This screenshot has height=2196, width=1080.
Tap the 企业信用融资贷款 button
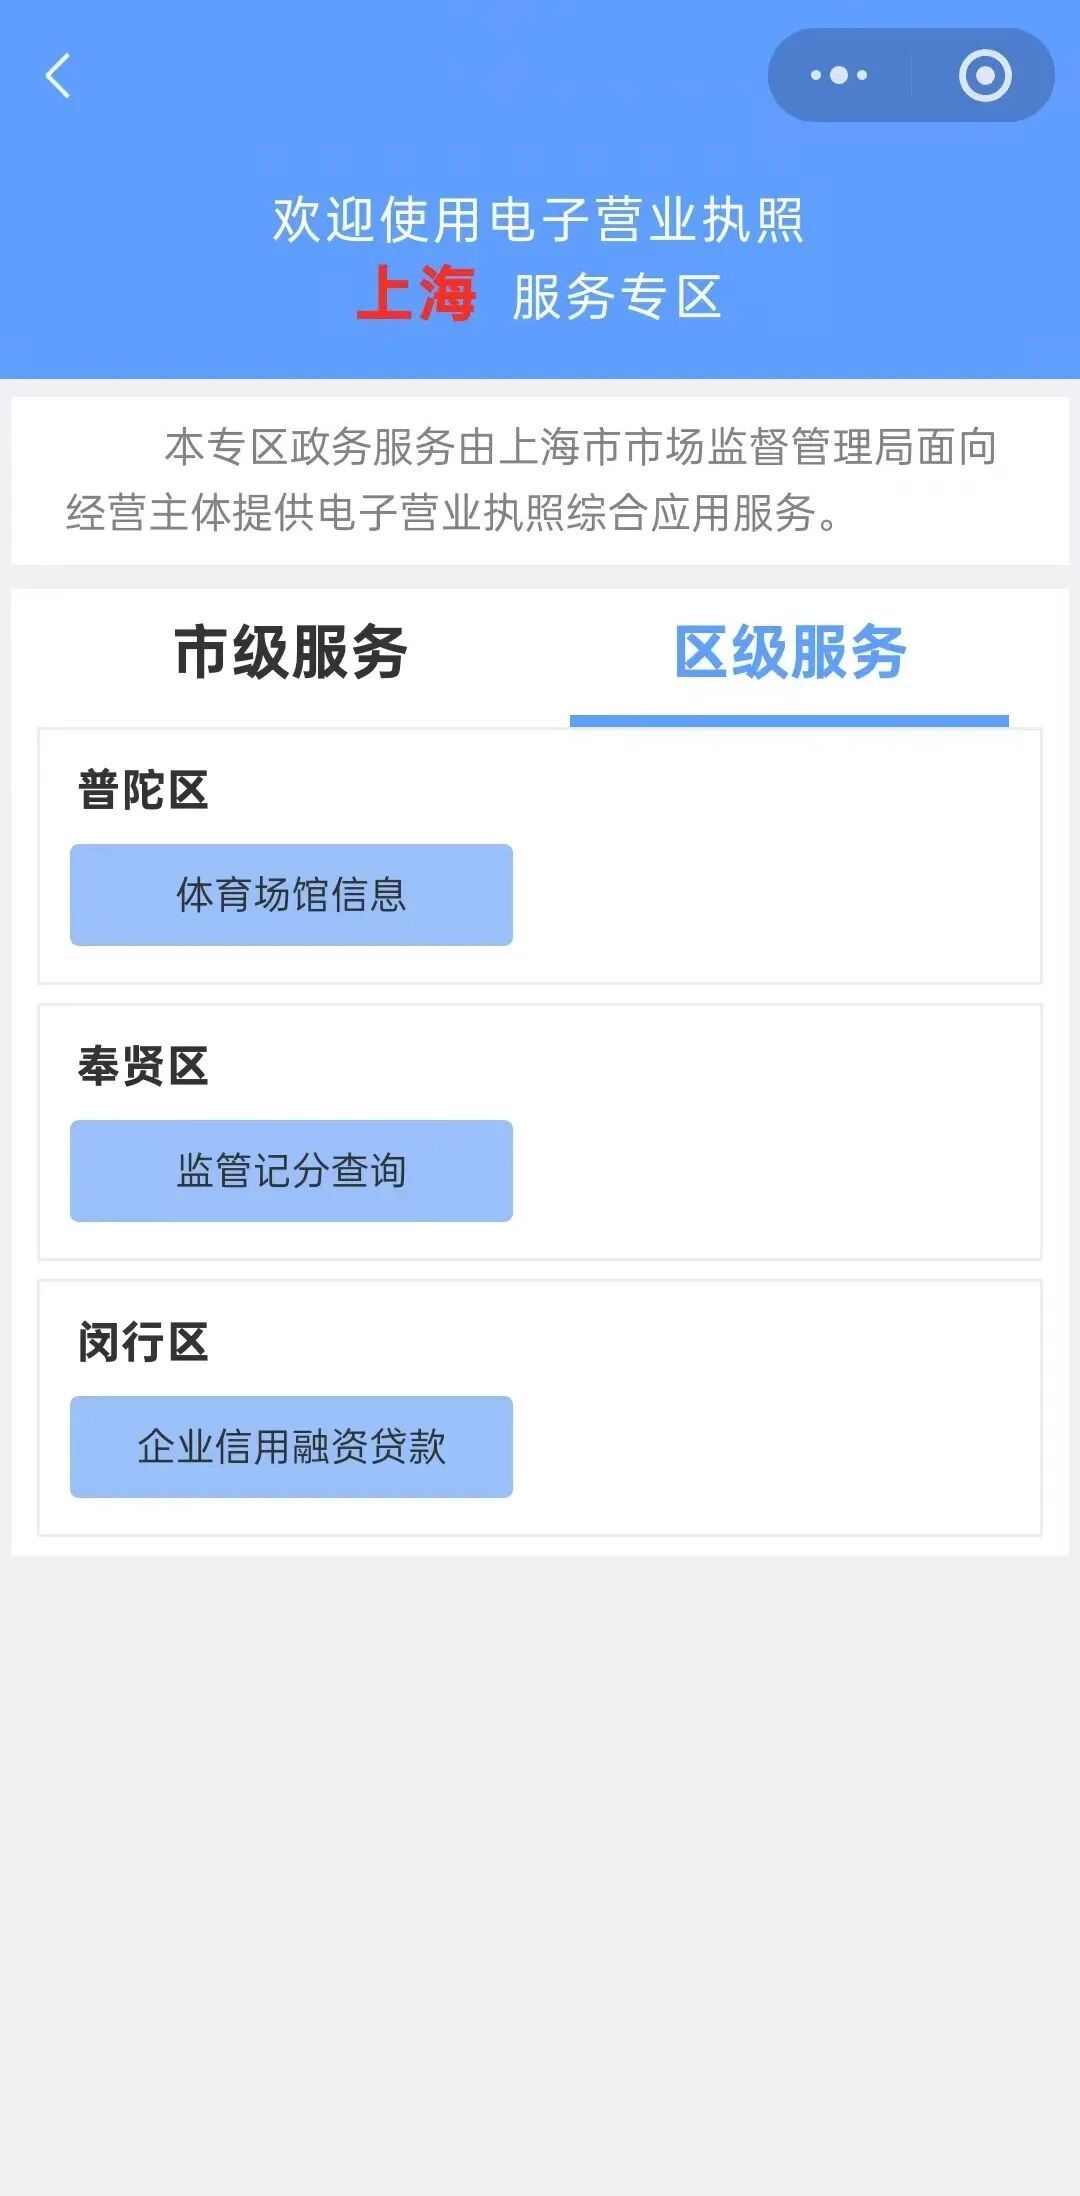pos(291,1447)
